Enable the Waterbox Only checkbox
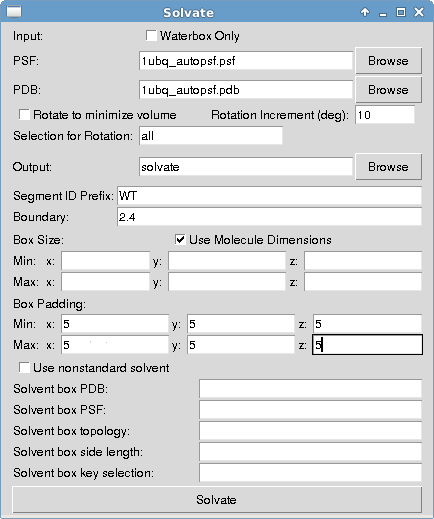The image size is (434, 519). pos(151,36)
